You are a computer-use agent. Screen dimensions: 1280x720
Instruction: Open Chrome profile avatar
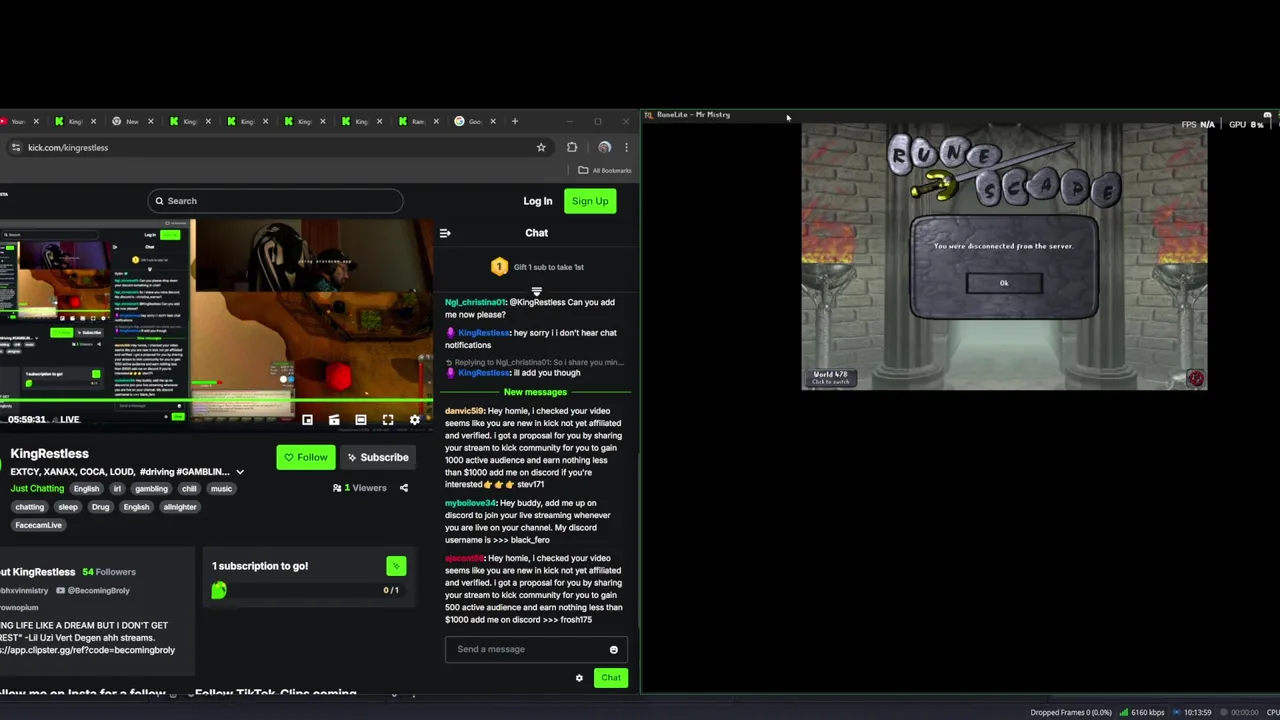tap(604, 148)
